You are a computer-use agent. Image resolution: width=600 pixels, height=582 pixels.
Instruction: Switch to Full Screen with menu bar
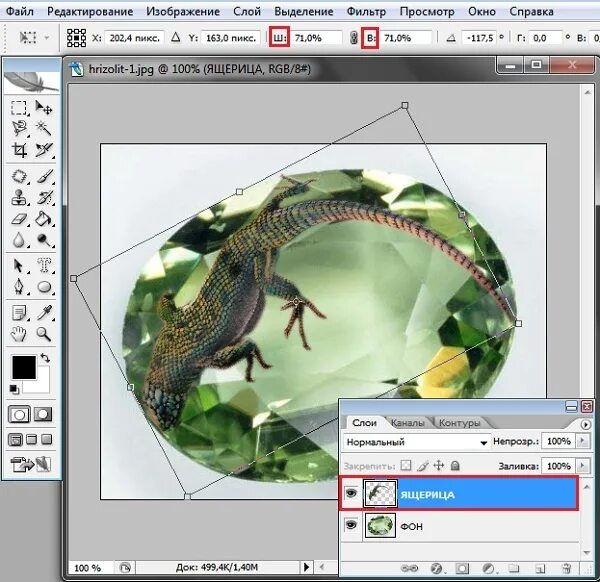31,440
